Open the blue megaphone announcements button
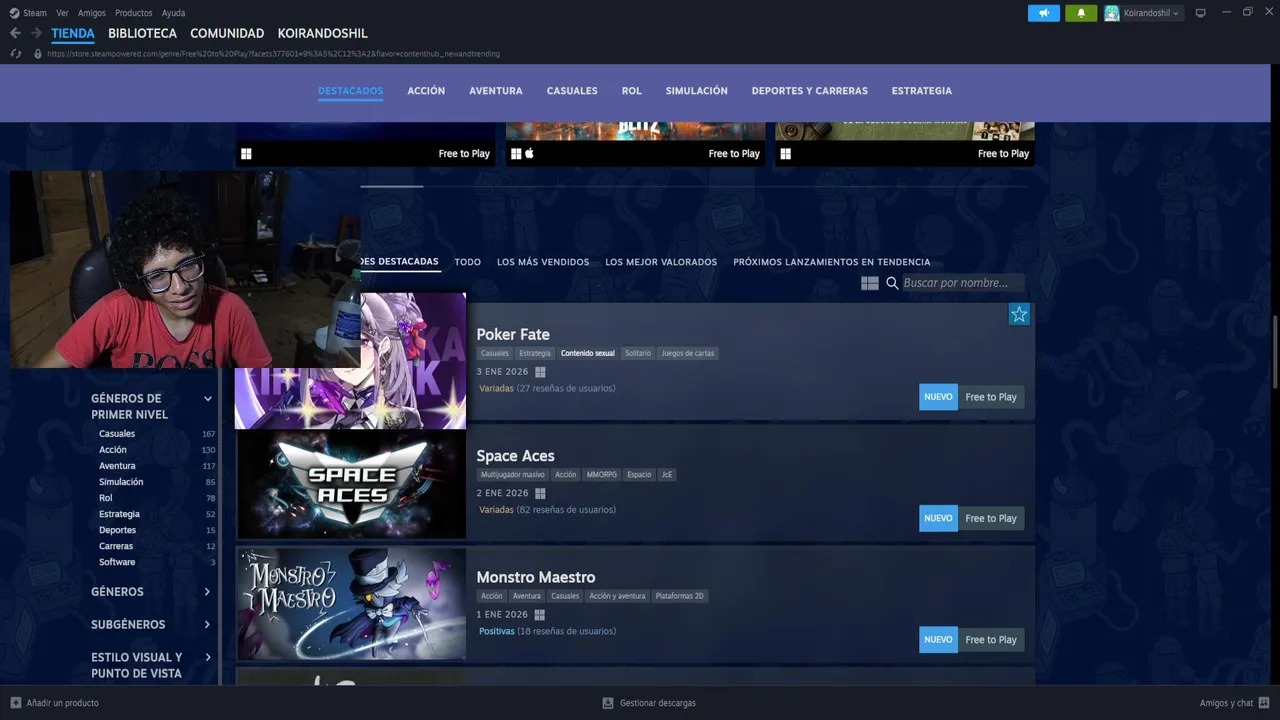Image resolution: width=1280 pixels, height=720 pixels. [1043, 13]
